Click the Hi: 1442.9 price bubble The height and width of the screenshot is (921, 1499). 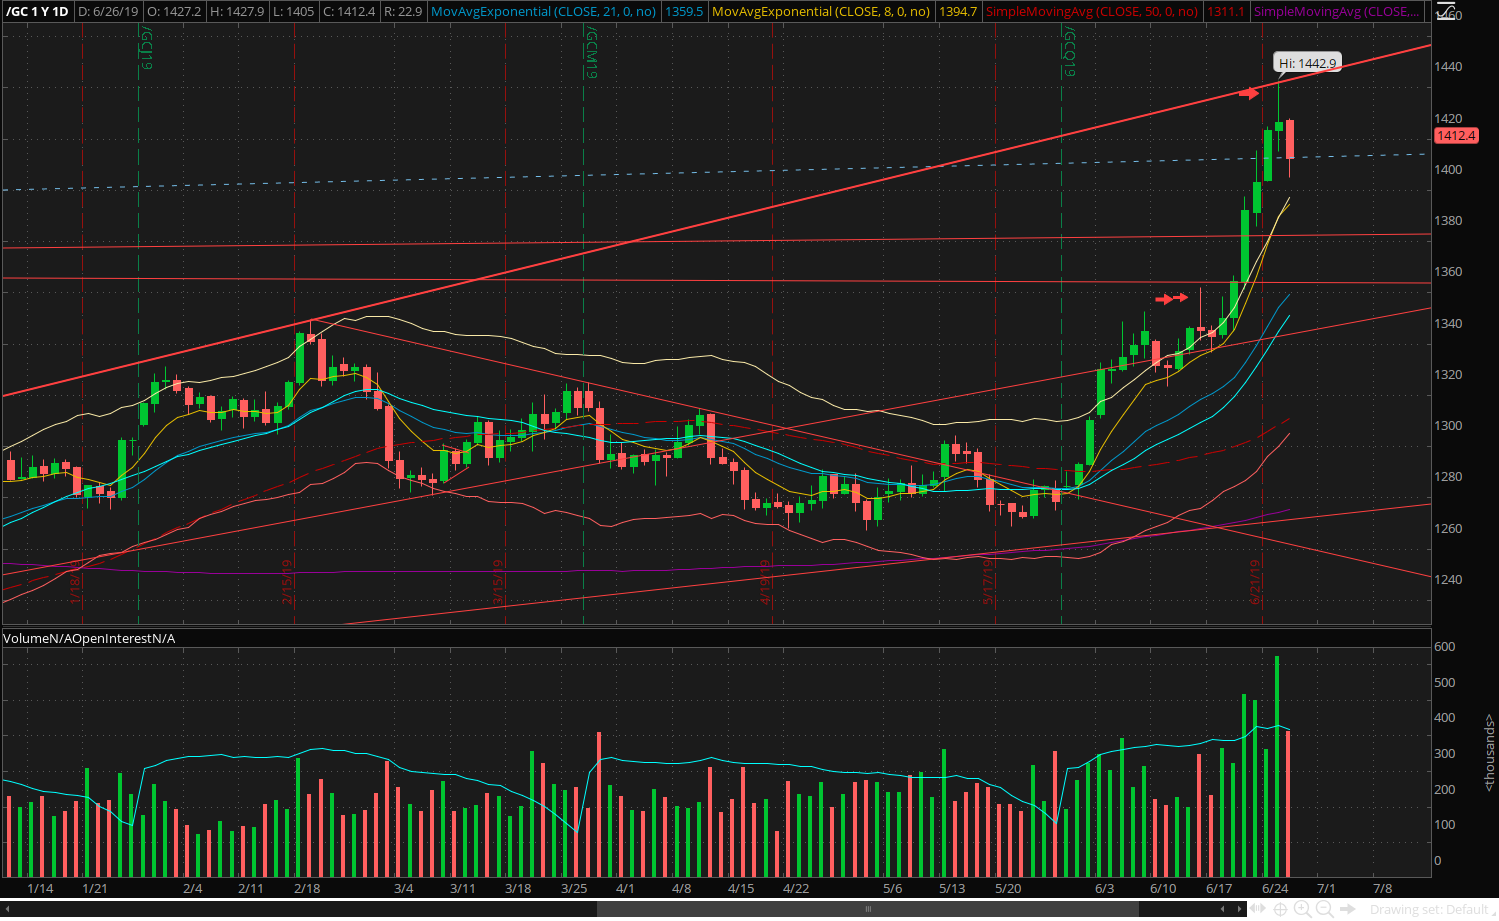[1307, 63]
